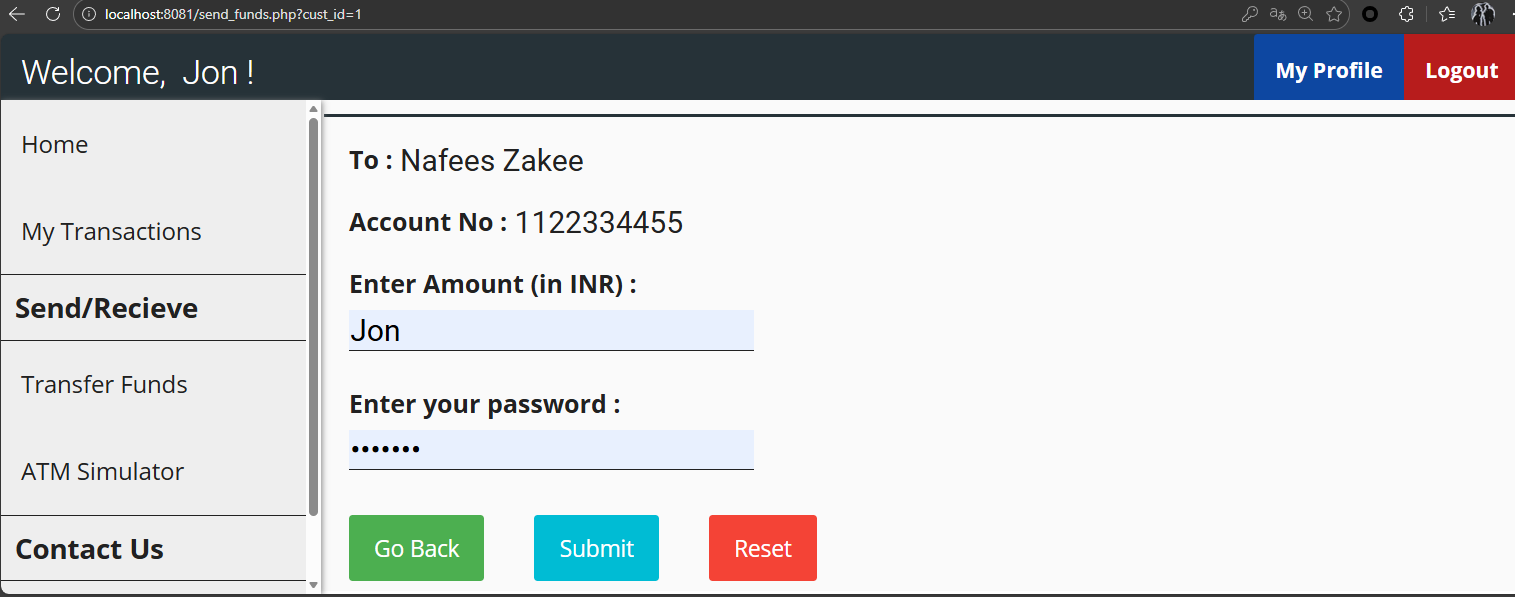Screen dimensions: 1515x597
Task: Click the browser back arrow
Action: click(x=17, y=14)
